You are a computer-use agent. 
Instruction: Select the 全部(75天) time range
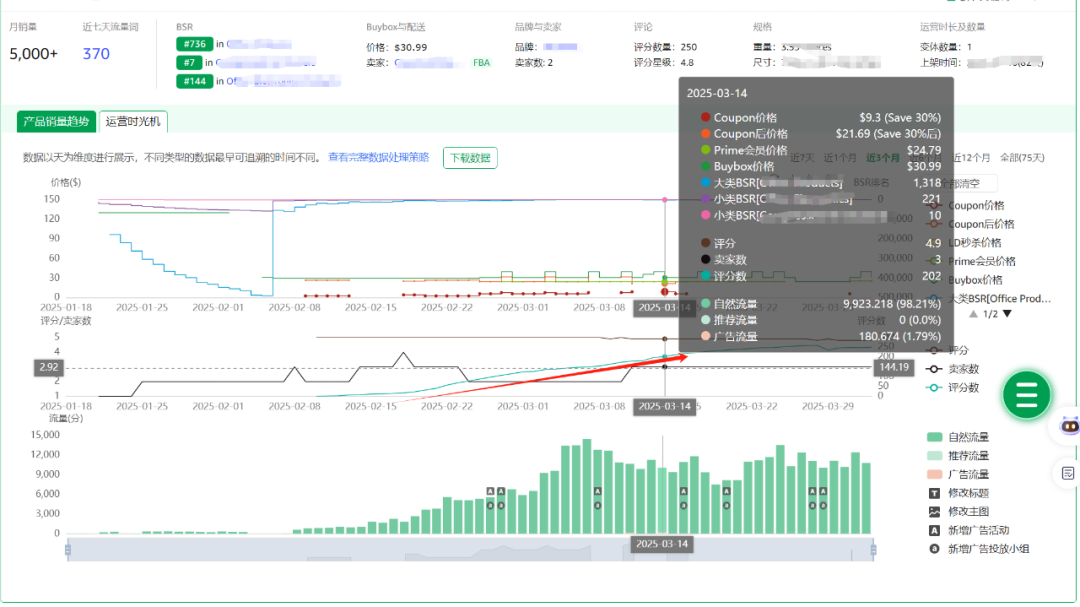(x=1021, y=158)
